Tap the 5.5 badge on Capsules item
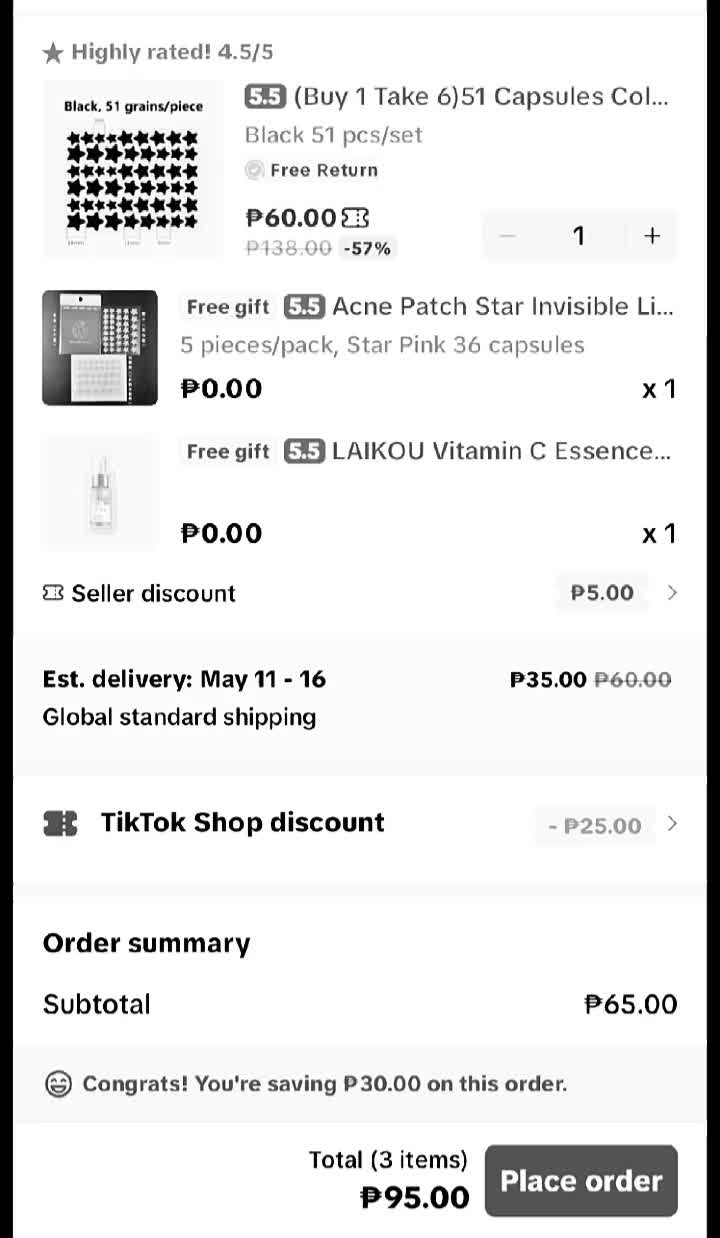 pos(265,97)
